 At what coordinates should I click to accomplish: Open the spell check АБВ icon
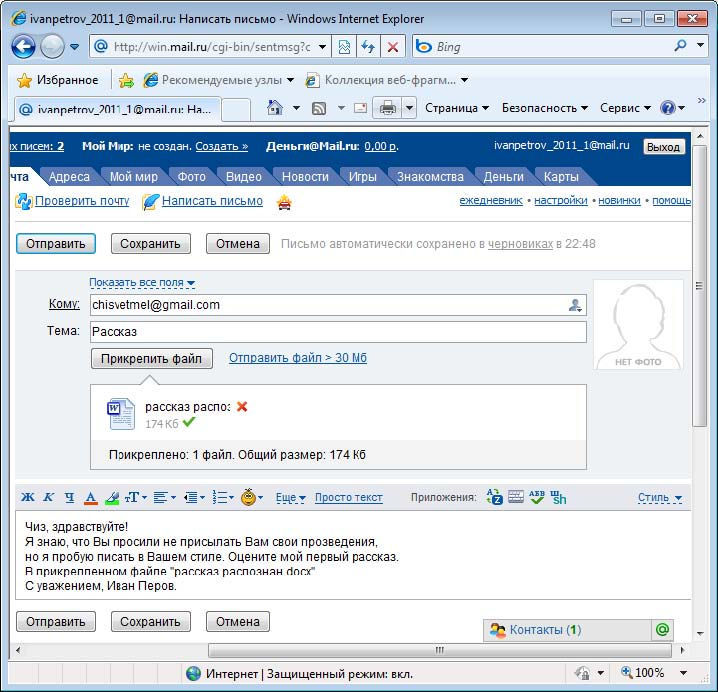537,497
